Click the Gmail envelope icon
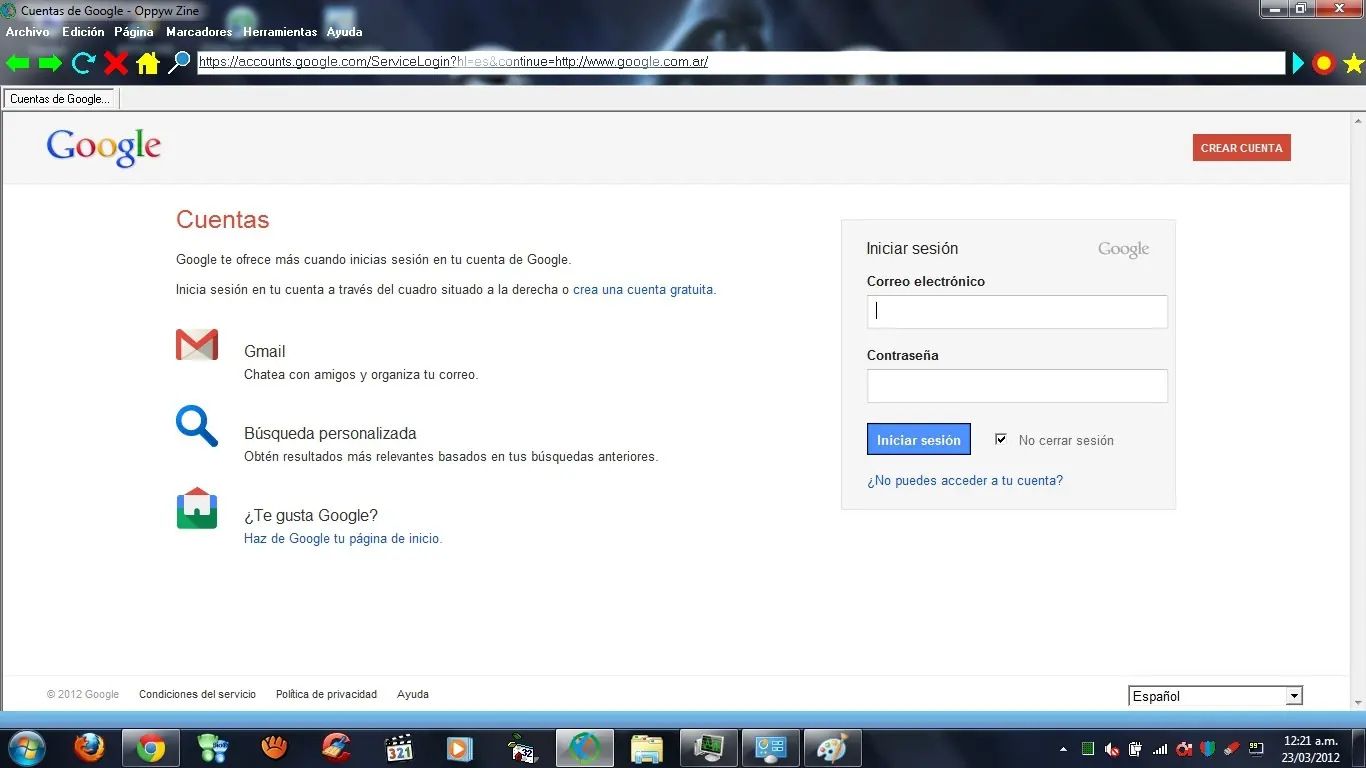 coord(197,345)
